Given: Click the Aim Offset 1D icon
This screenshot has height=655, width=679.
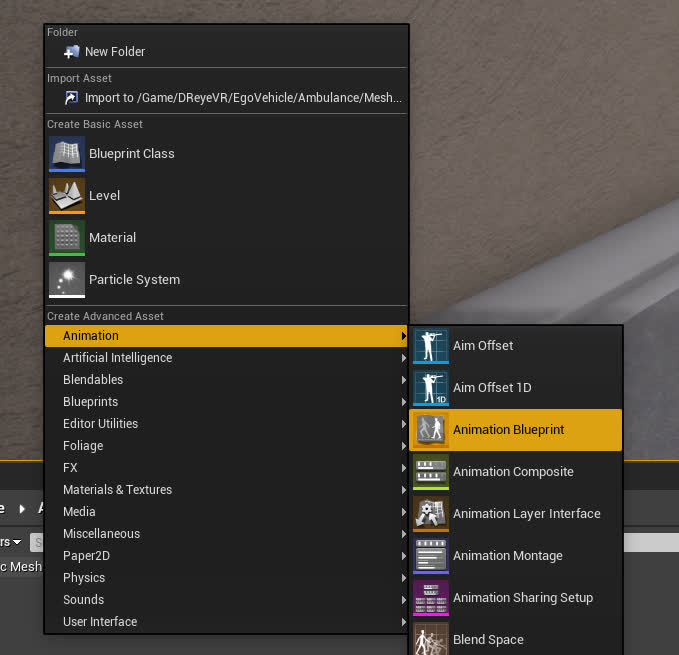Looking at the screenshot, I should [x=432, y=388].
